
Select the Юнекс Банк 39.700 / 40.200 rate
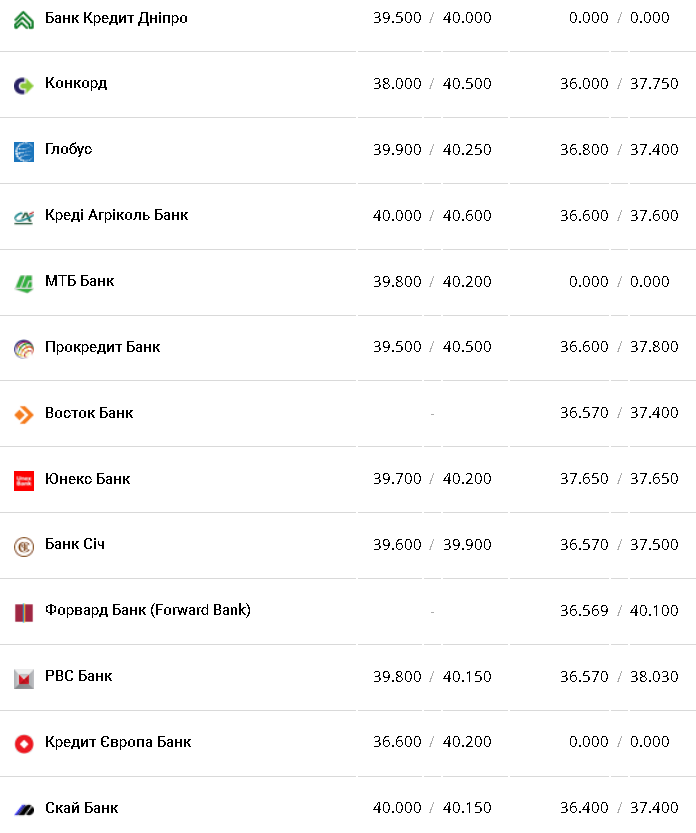[x=432, y=479]
